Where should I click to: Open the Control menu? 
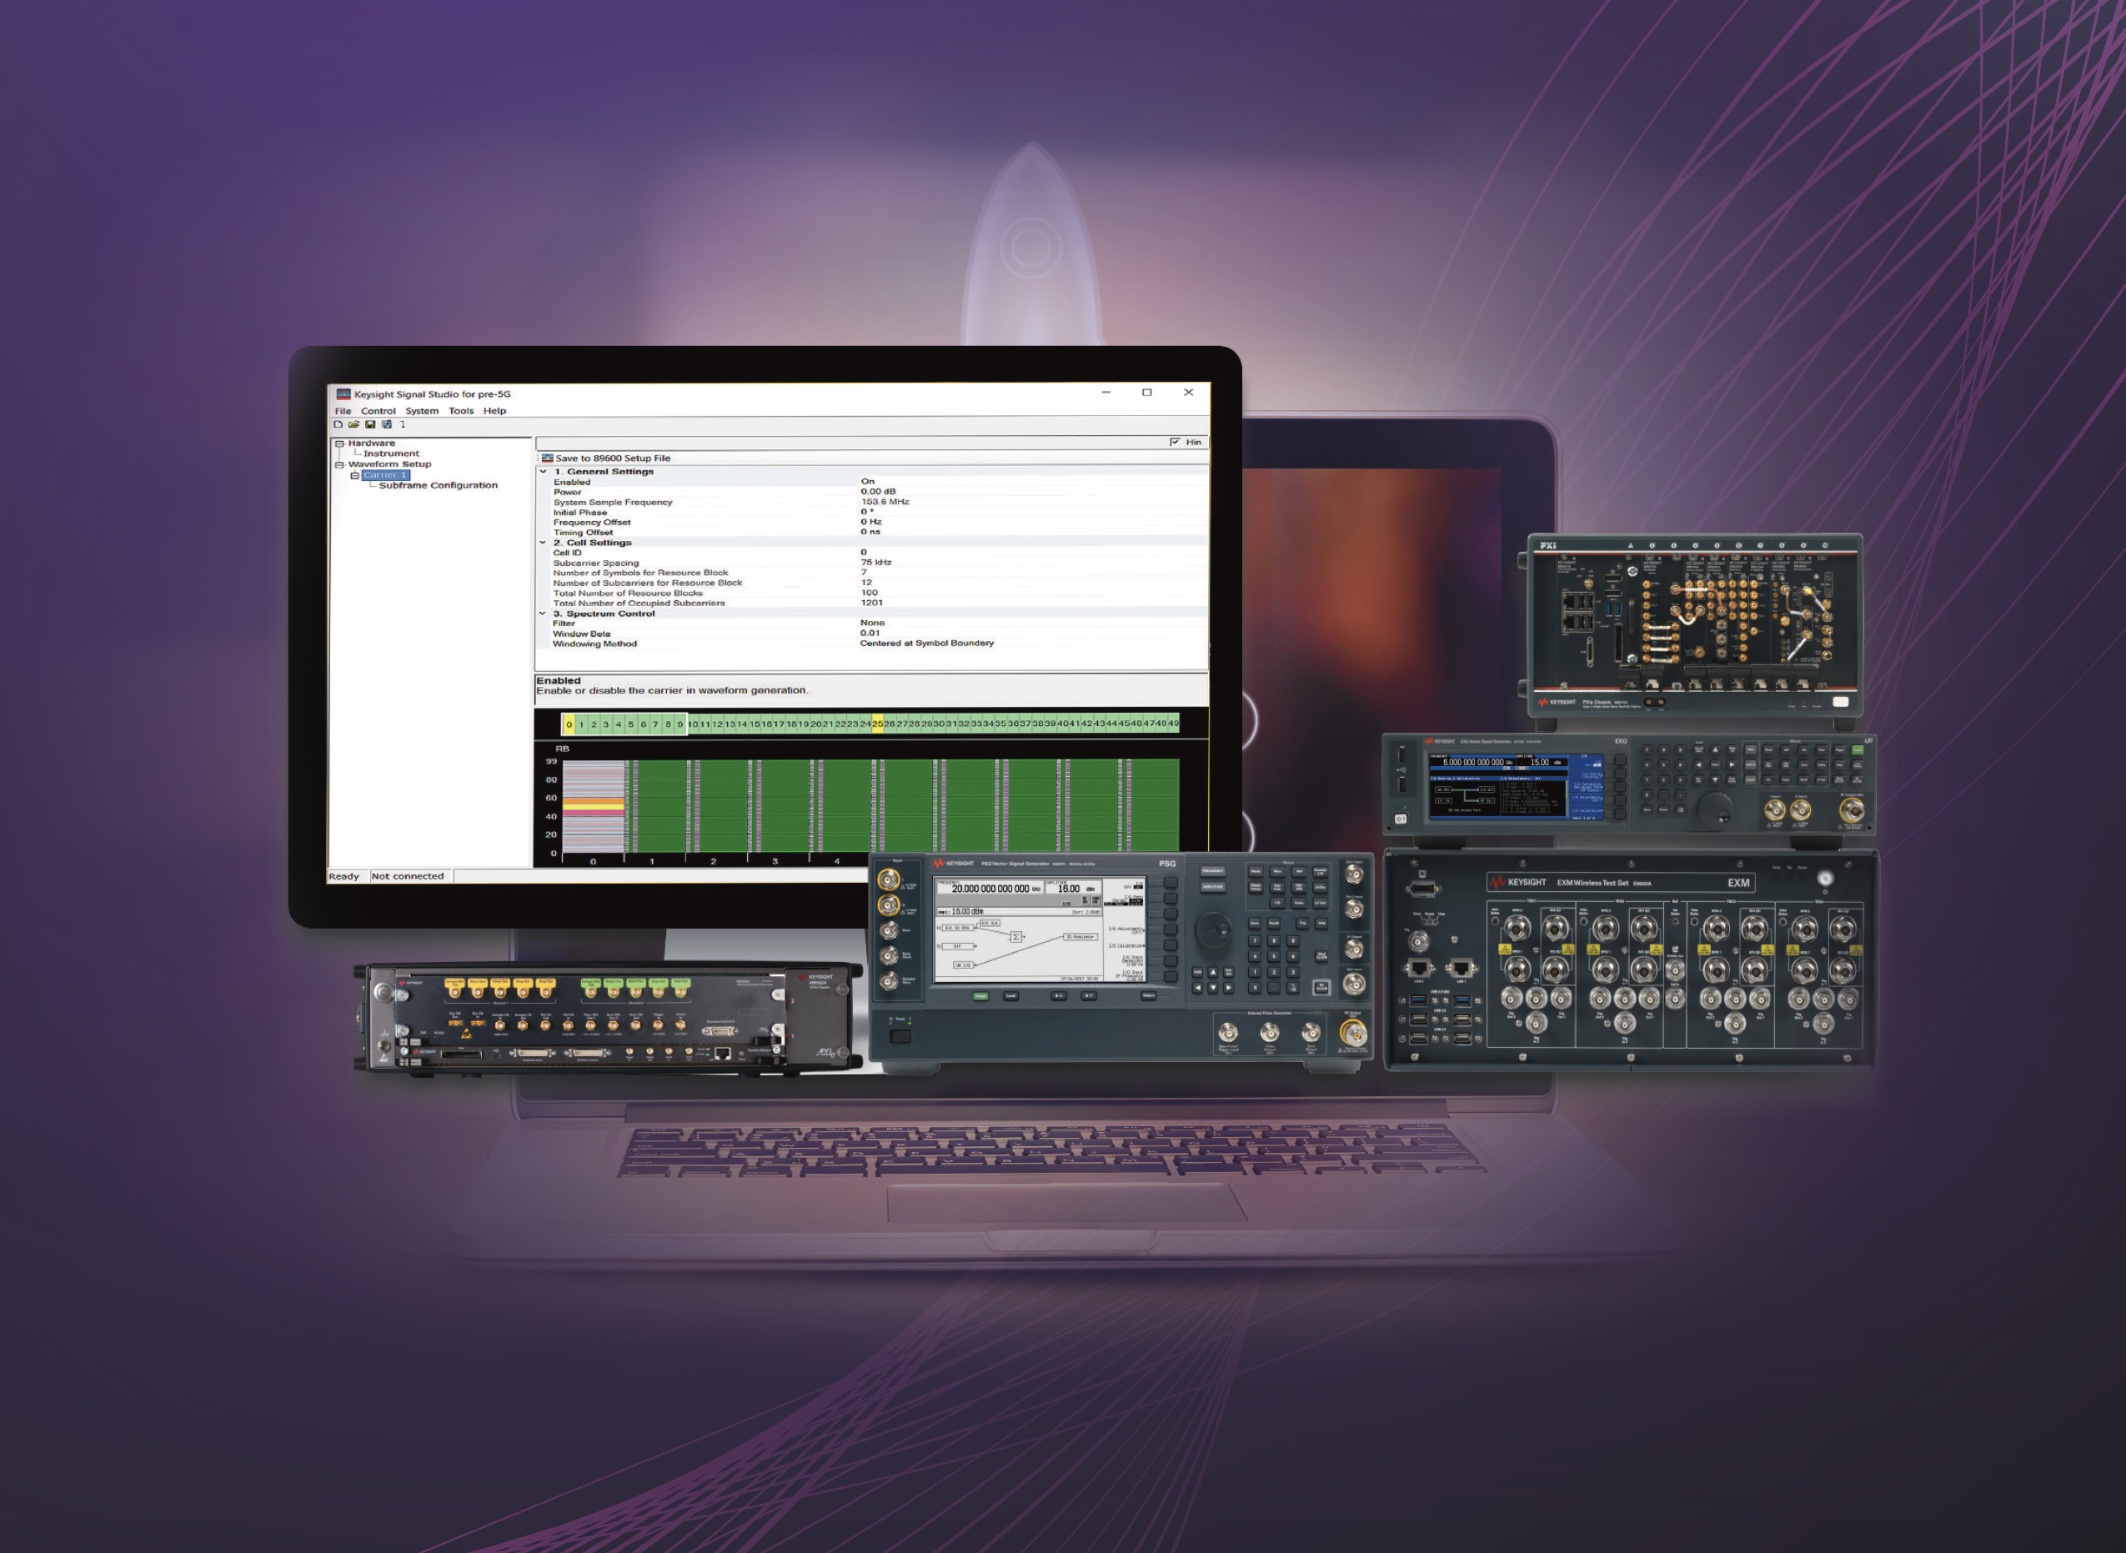(x=378, y=410)
